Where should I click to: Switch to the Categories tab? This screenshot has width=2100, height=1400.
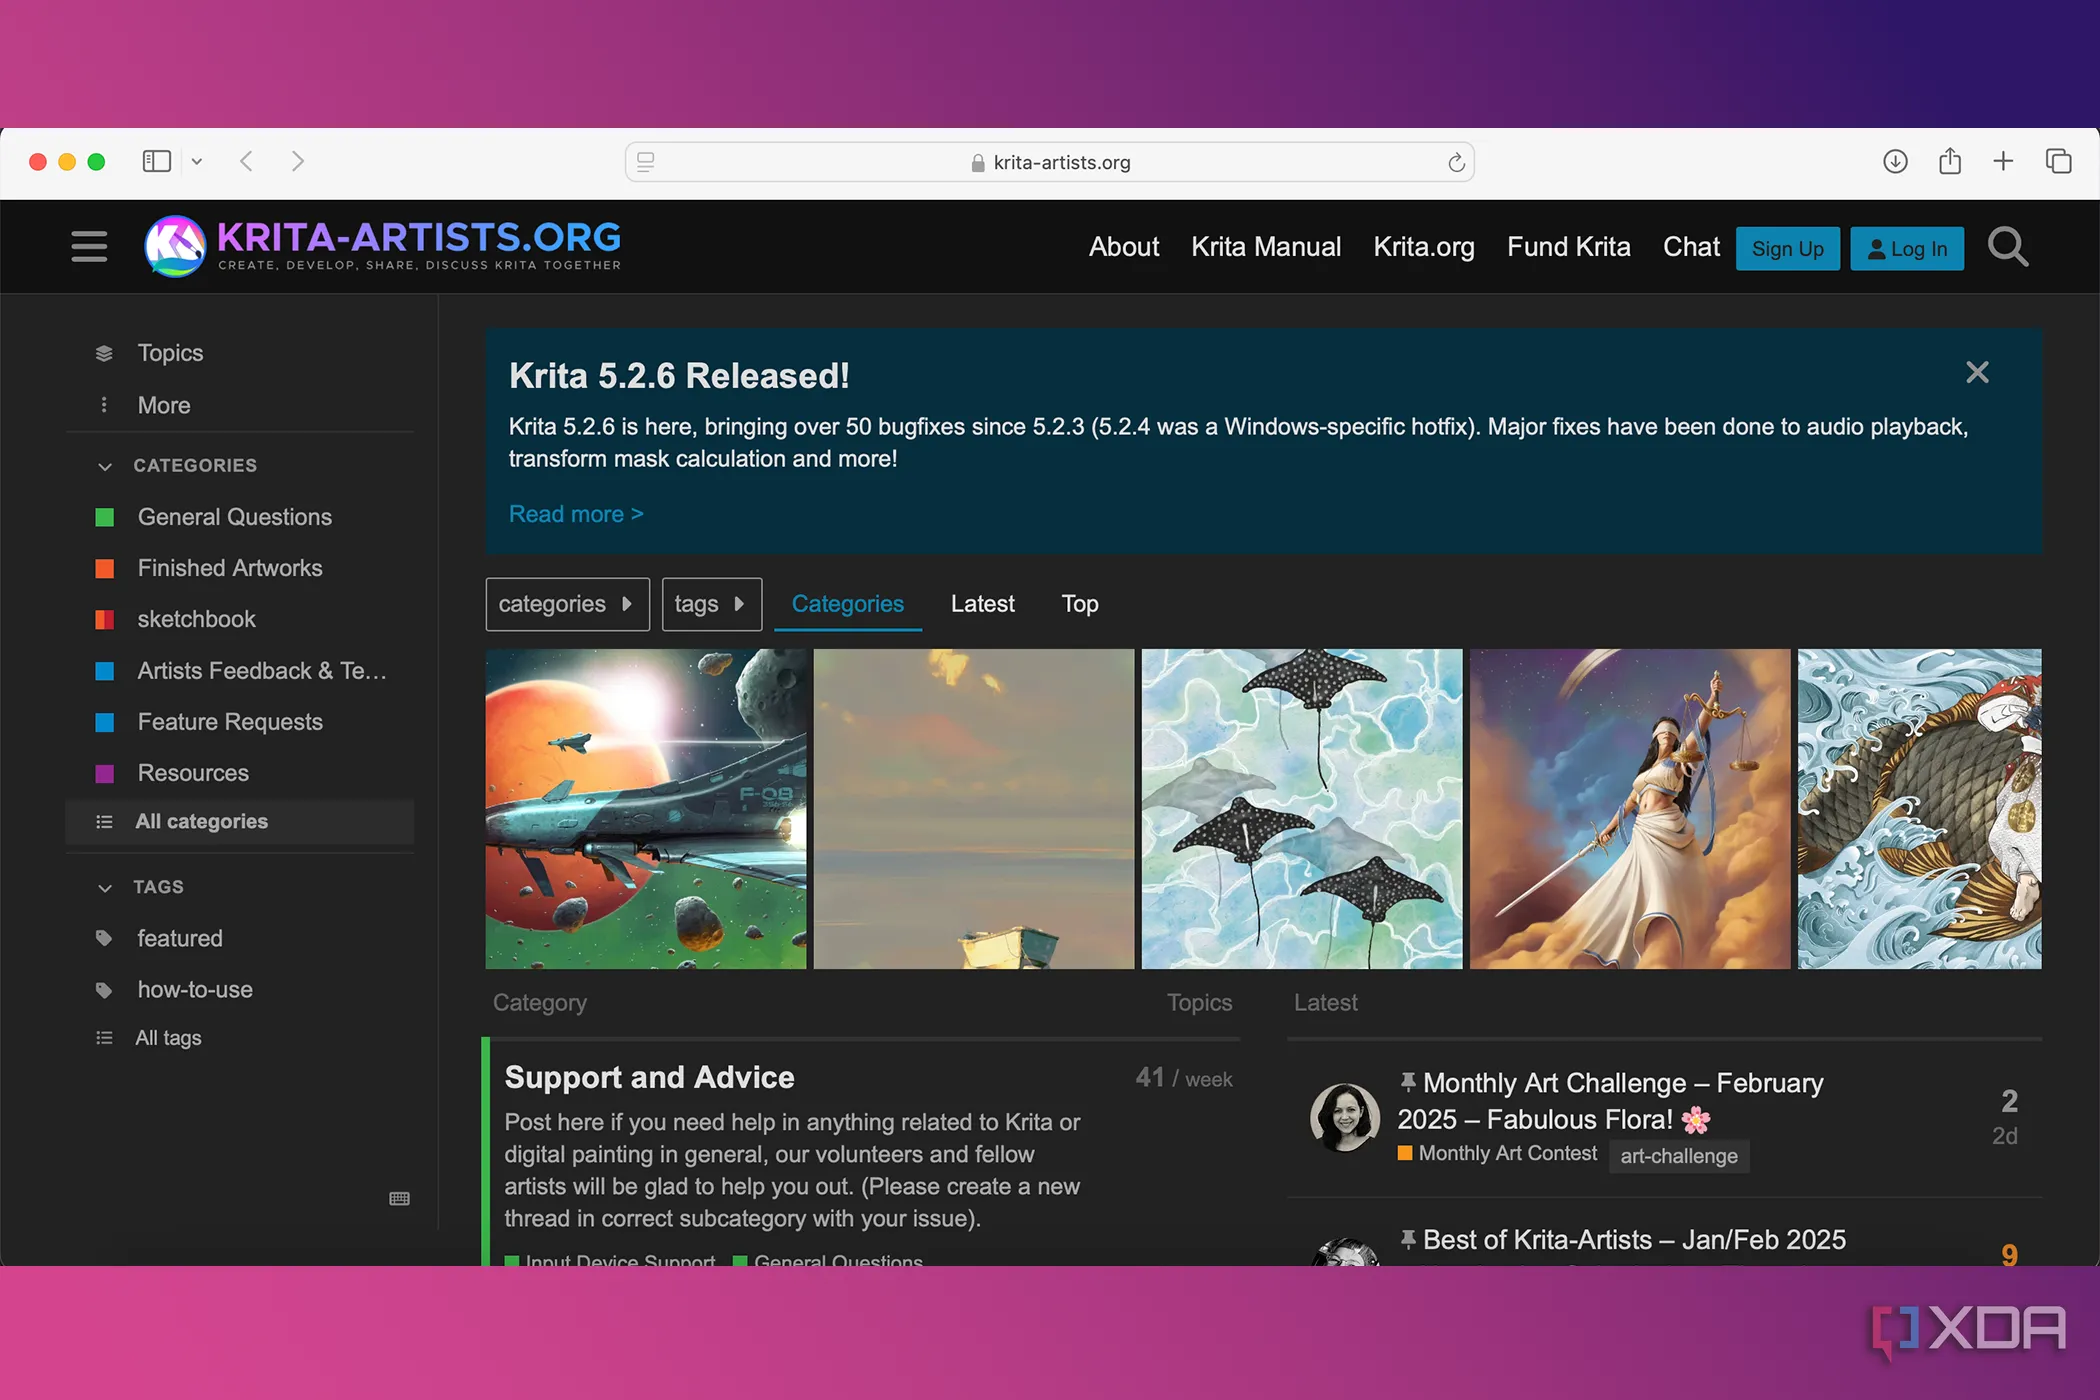click(848, 604)
